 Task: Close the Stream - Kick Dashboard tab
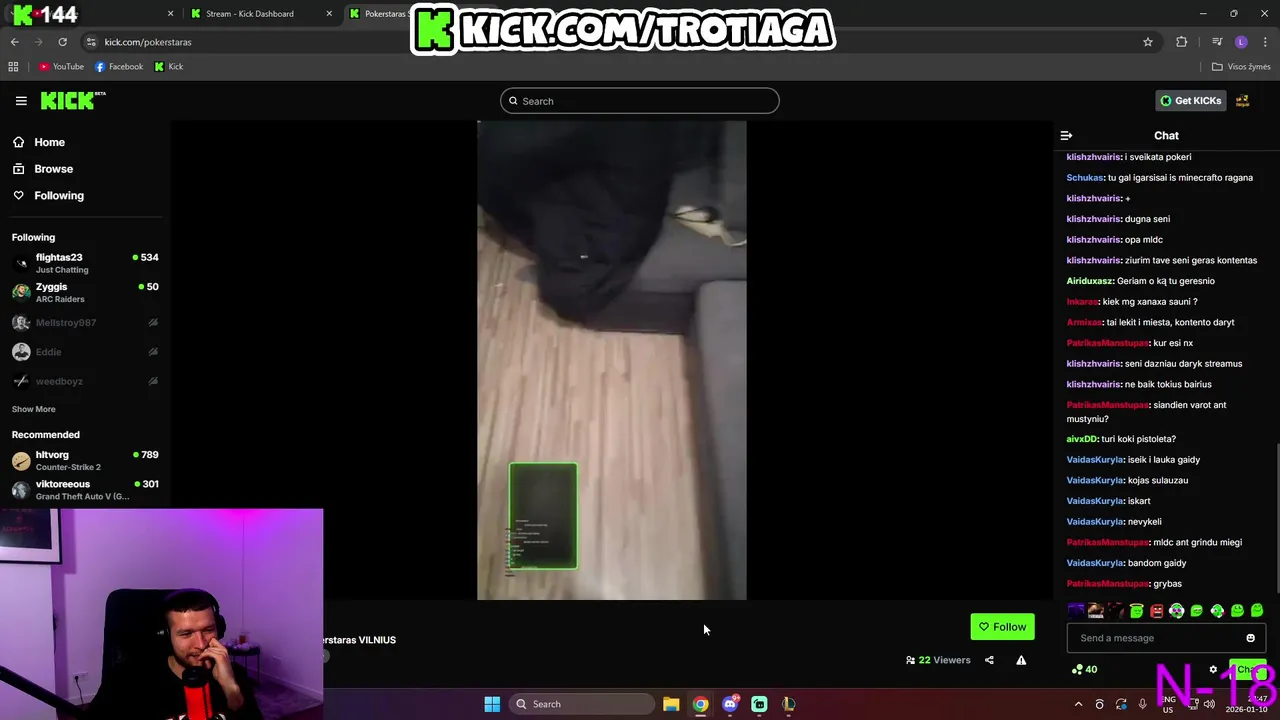click(x=330, y=14)
